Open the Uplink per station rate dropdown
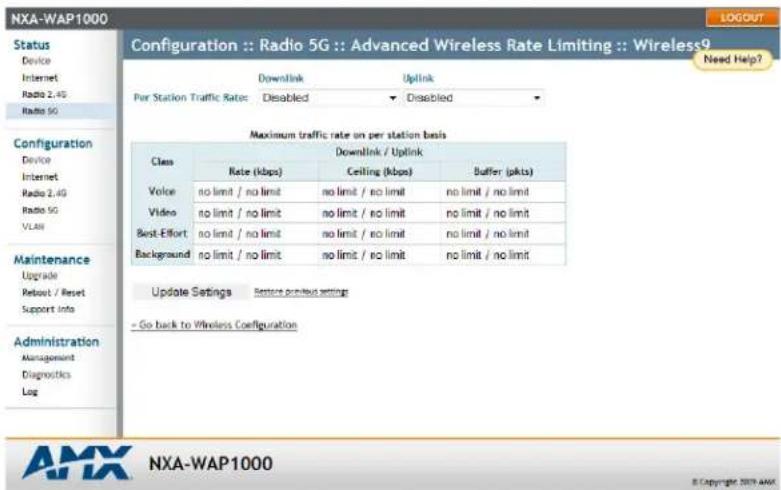Image resolution: width=781 pixels, height=490 pixels. coord(473,98)
